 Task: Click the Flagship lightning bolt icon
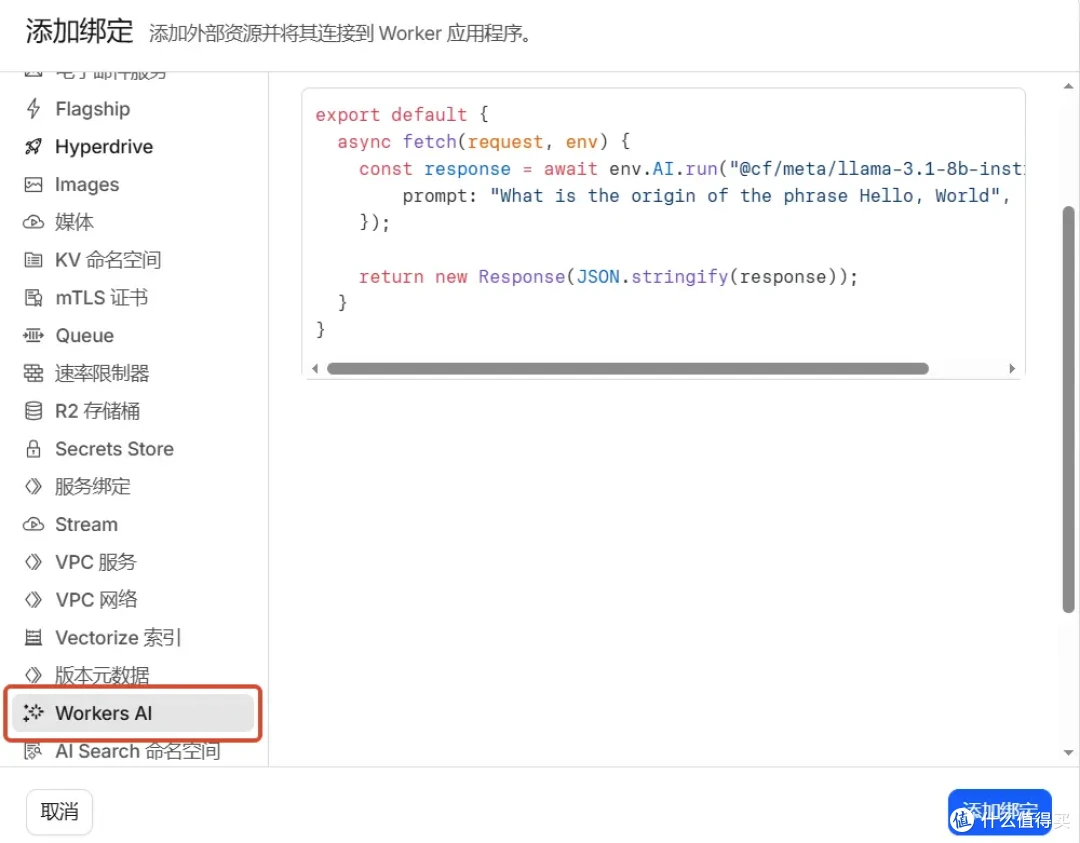click(x=33, y=109)
